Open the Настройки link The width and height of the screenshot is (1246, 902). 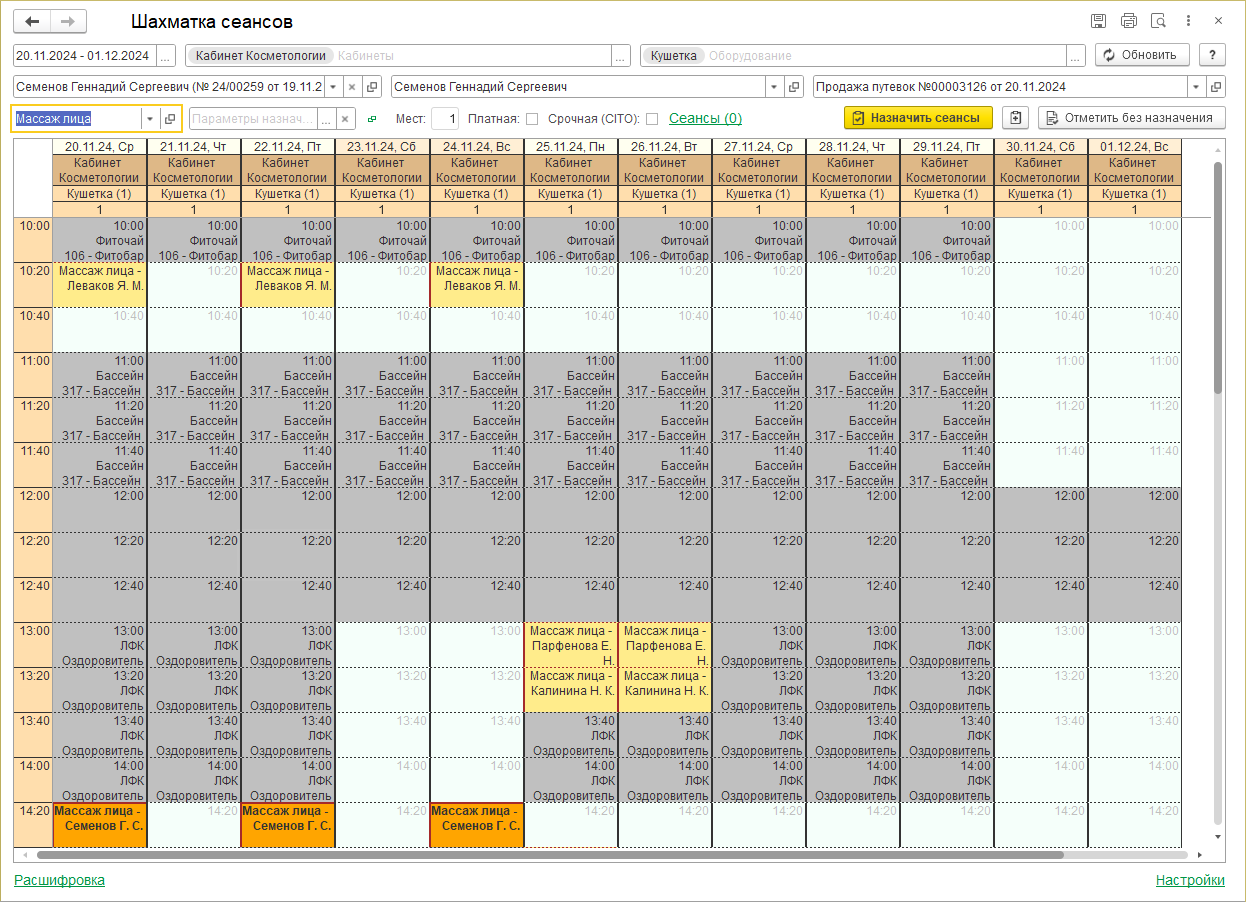pos(1190,881)
